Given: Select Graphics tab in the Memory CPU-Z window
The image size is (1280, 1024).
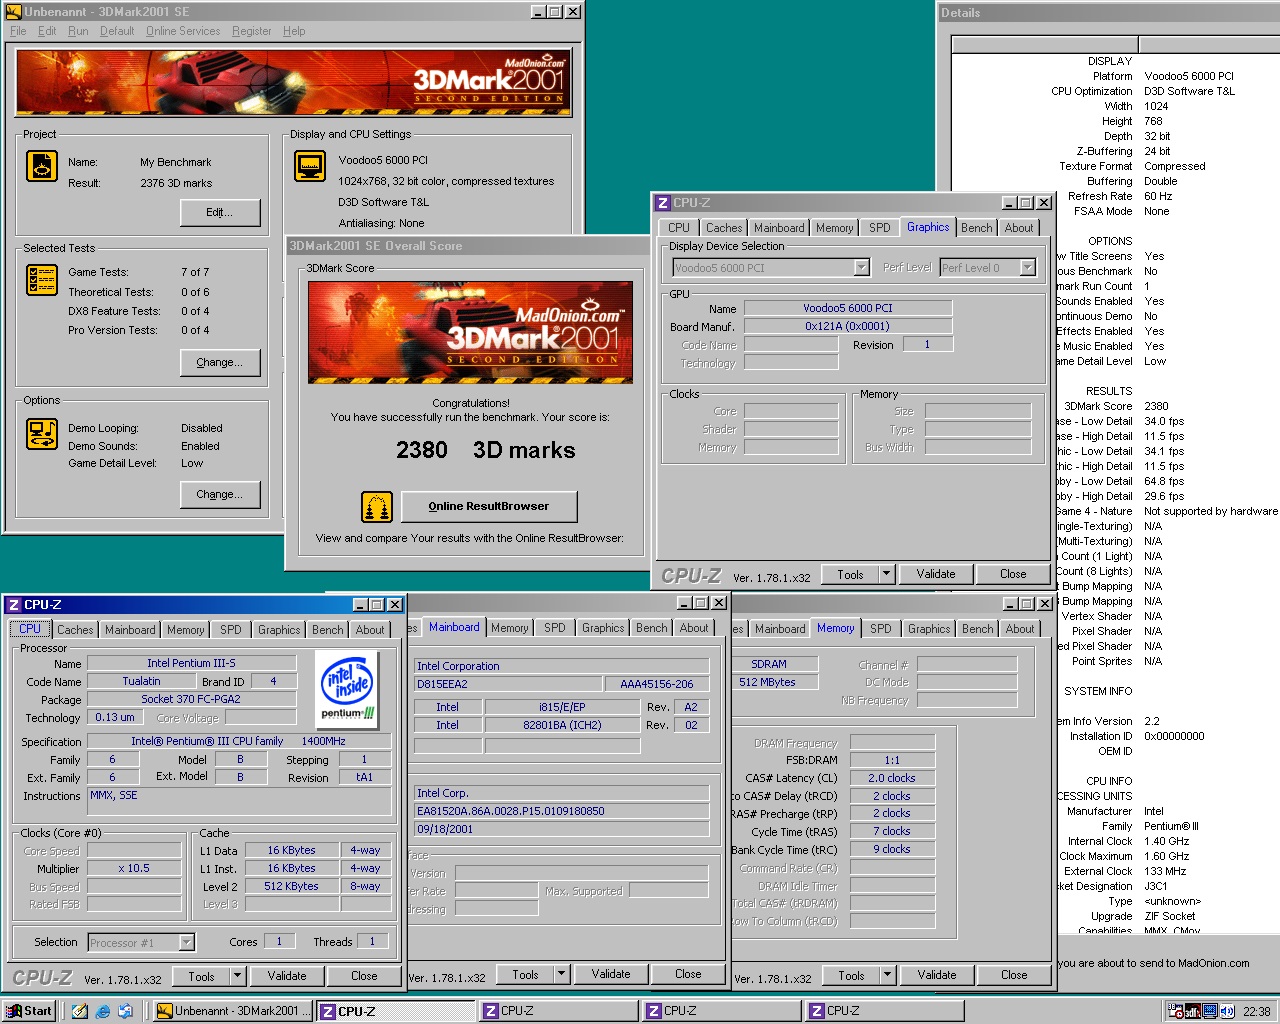Looking at the screenshot, I should [929, 629].
